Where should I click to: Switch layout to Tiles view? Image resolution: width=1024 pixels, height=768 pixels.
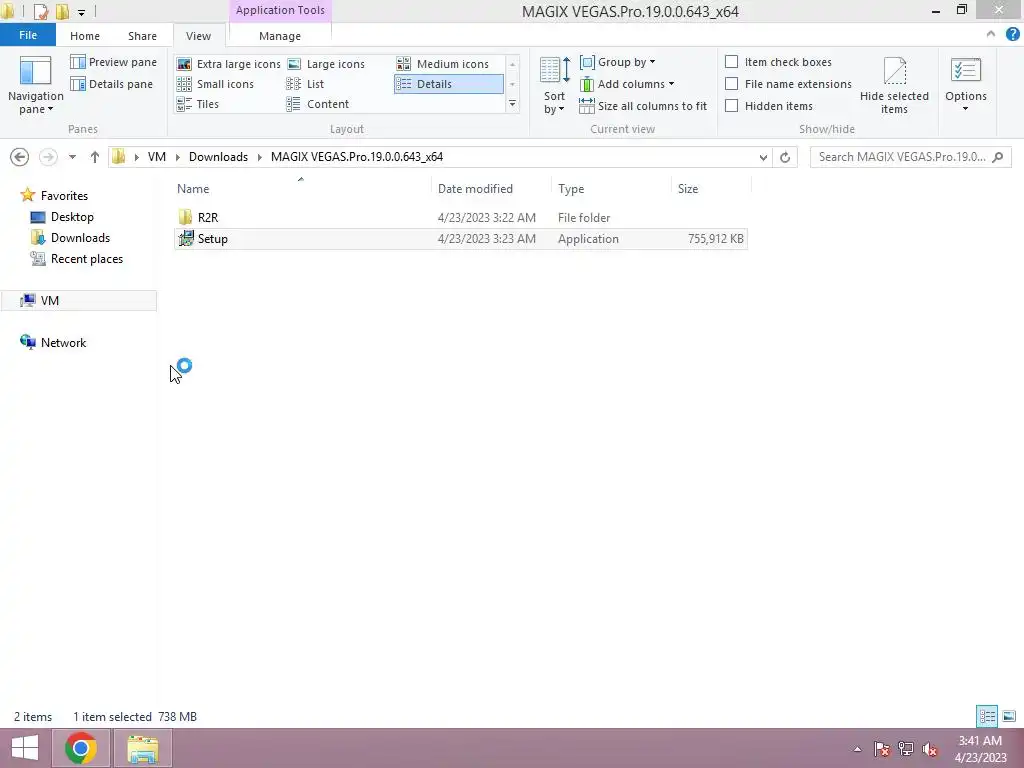pos(198,104)
